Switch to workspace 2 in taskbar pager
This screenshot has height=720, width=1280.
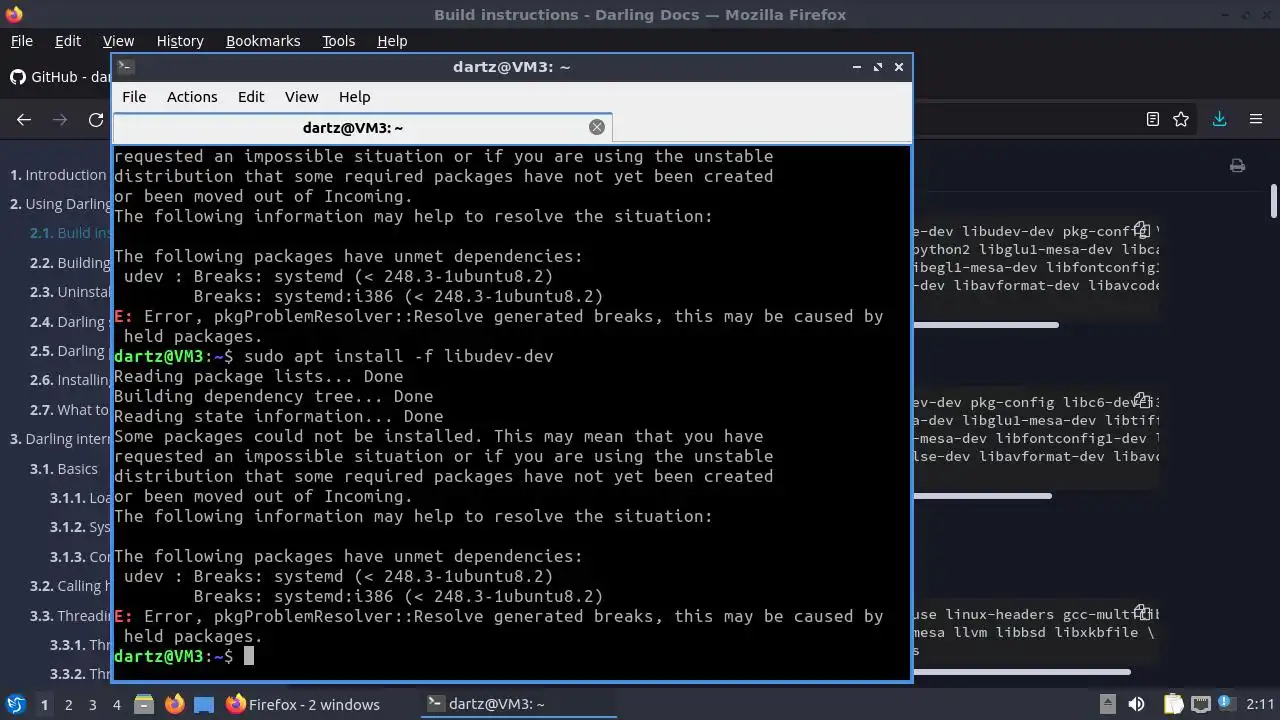68,705
